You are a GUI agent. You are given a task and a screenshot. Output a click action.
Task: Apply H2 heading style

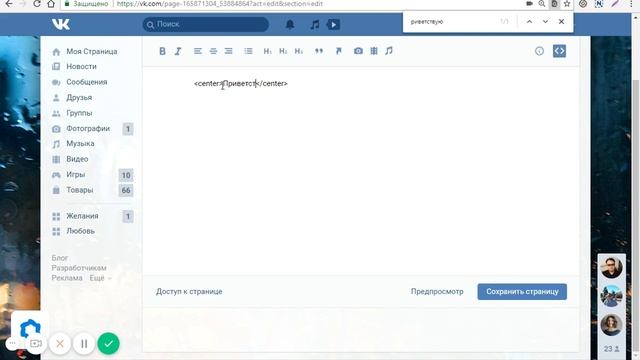tap(283, 51)
